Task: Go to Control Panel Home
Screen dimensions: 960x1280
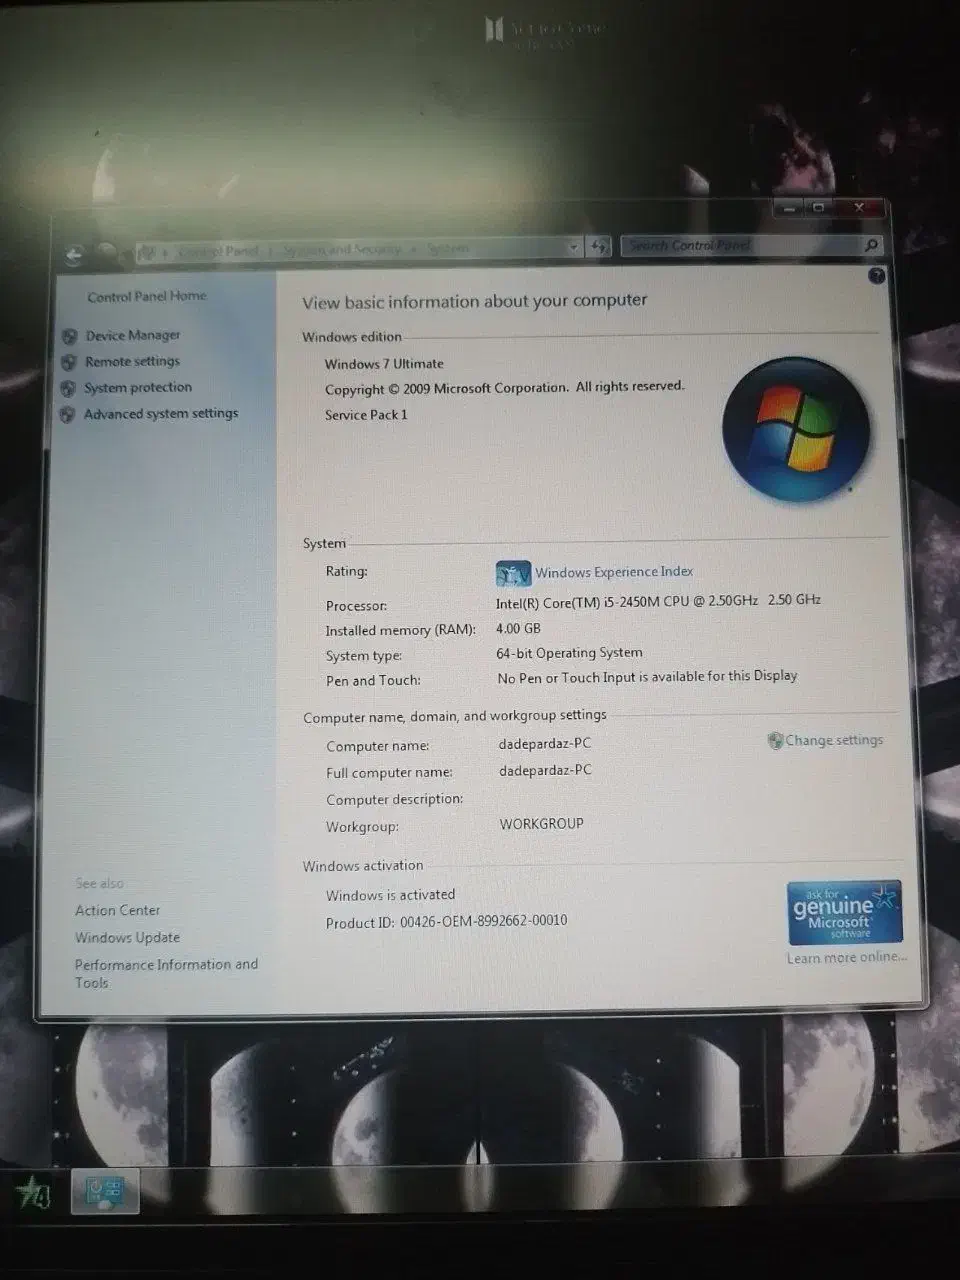Action: click(x=146, y=296)
